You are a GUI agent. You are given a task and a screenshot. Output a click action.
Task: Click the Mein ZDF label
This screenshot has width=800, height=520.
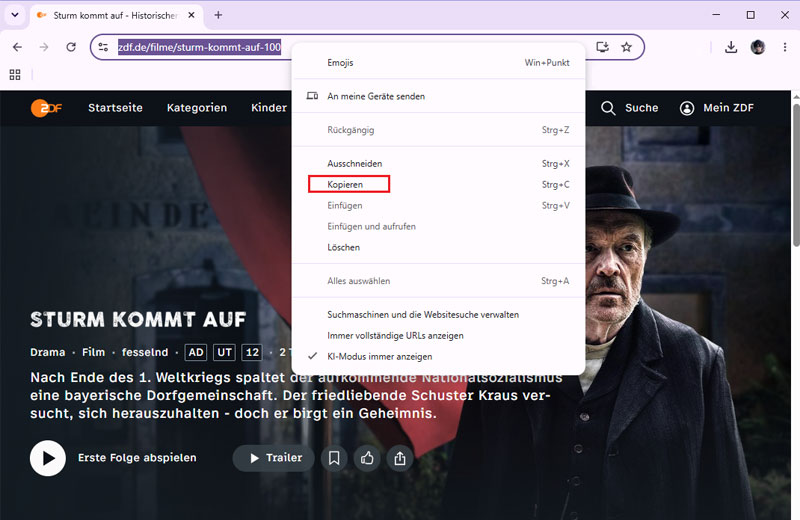728,108
